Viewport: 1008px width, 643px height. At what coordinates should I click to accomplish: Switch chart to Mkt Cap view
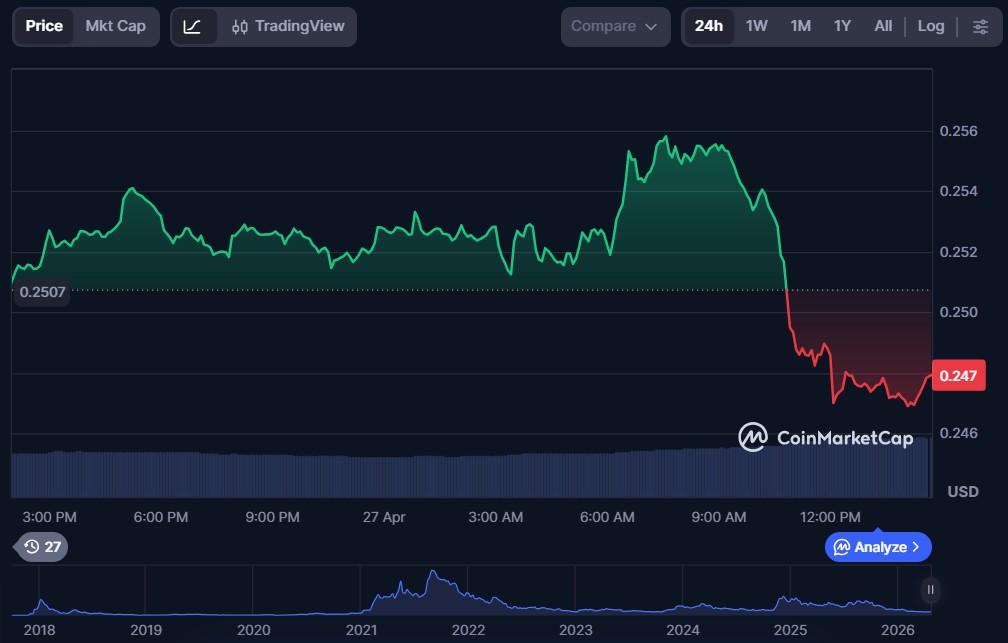pos(113,27)
